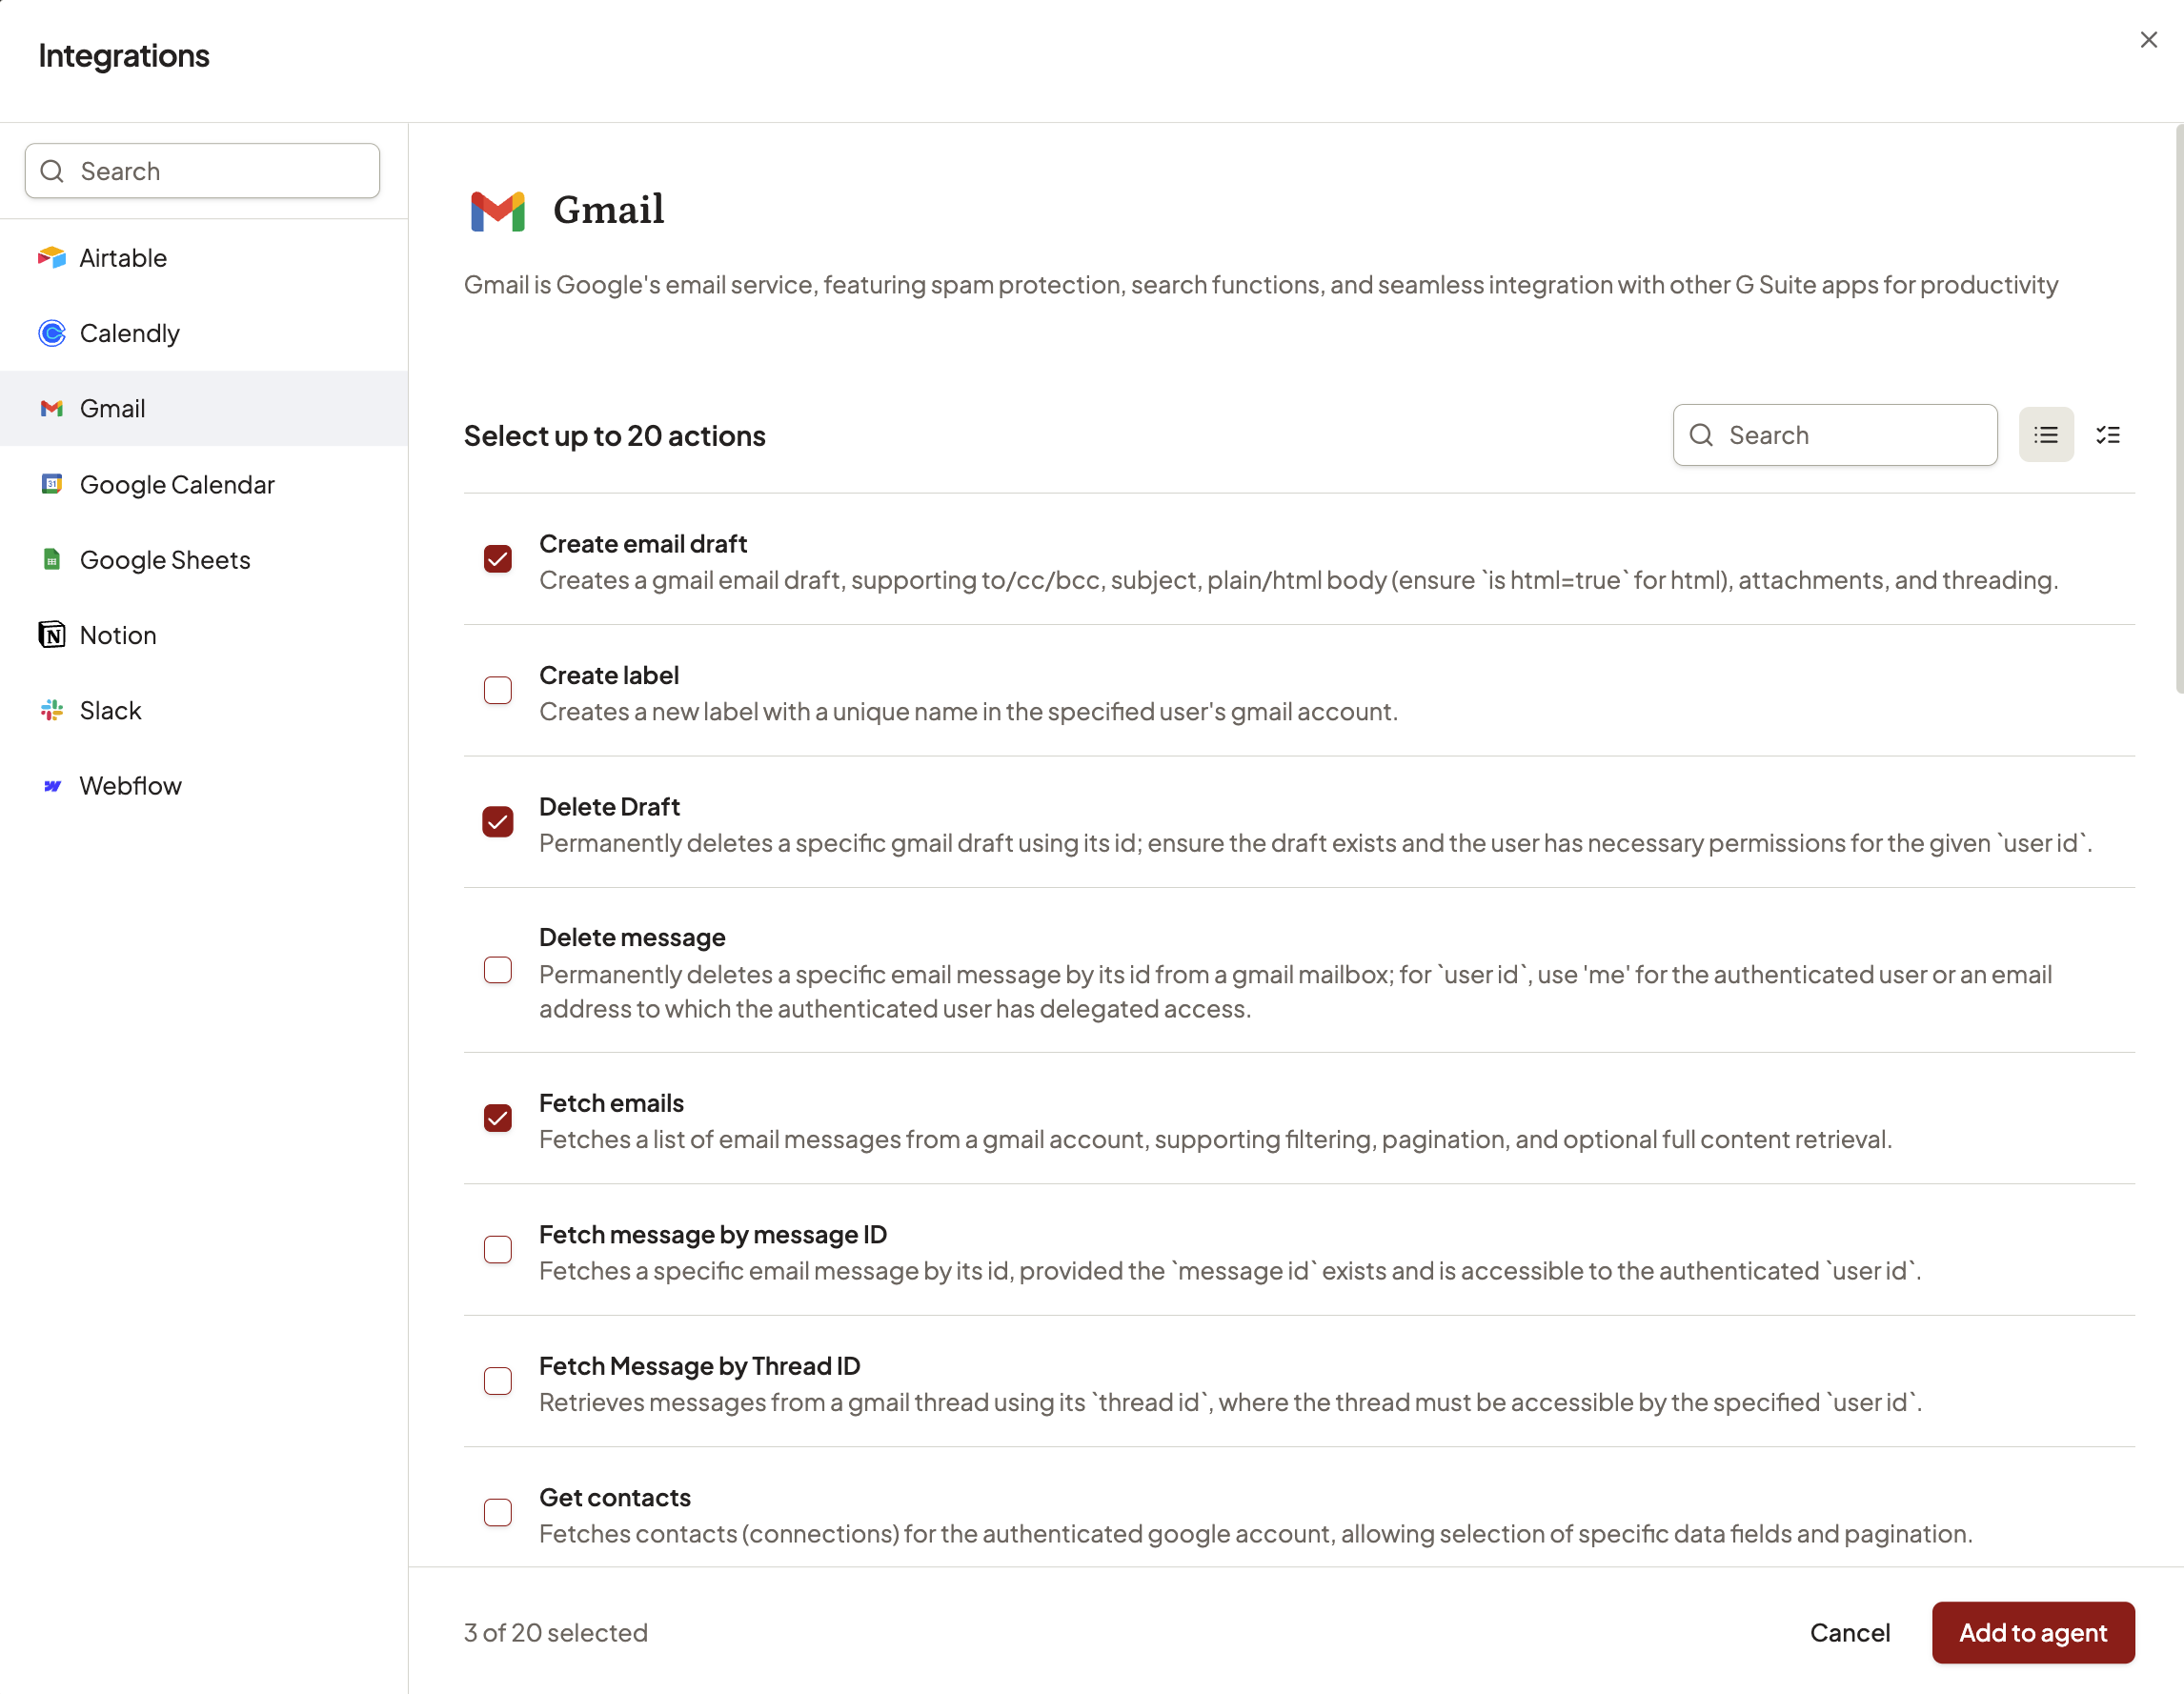2184x1694 pixels.
Task: Click the Notion logo icon
Action: 52,635
